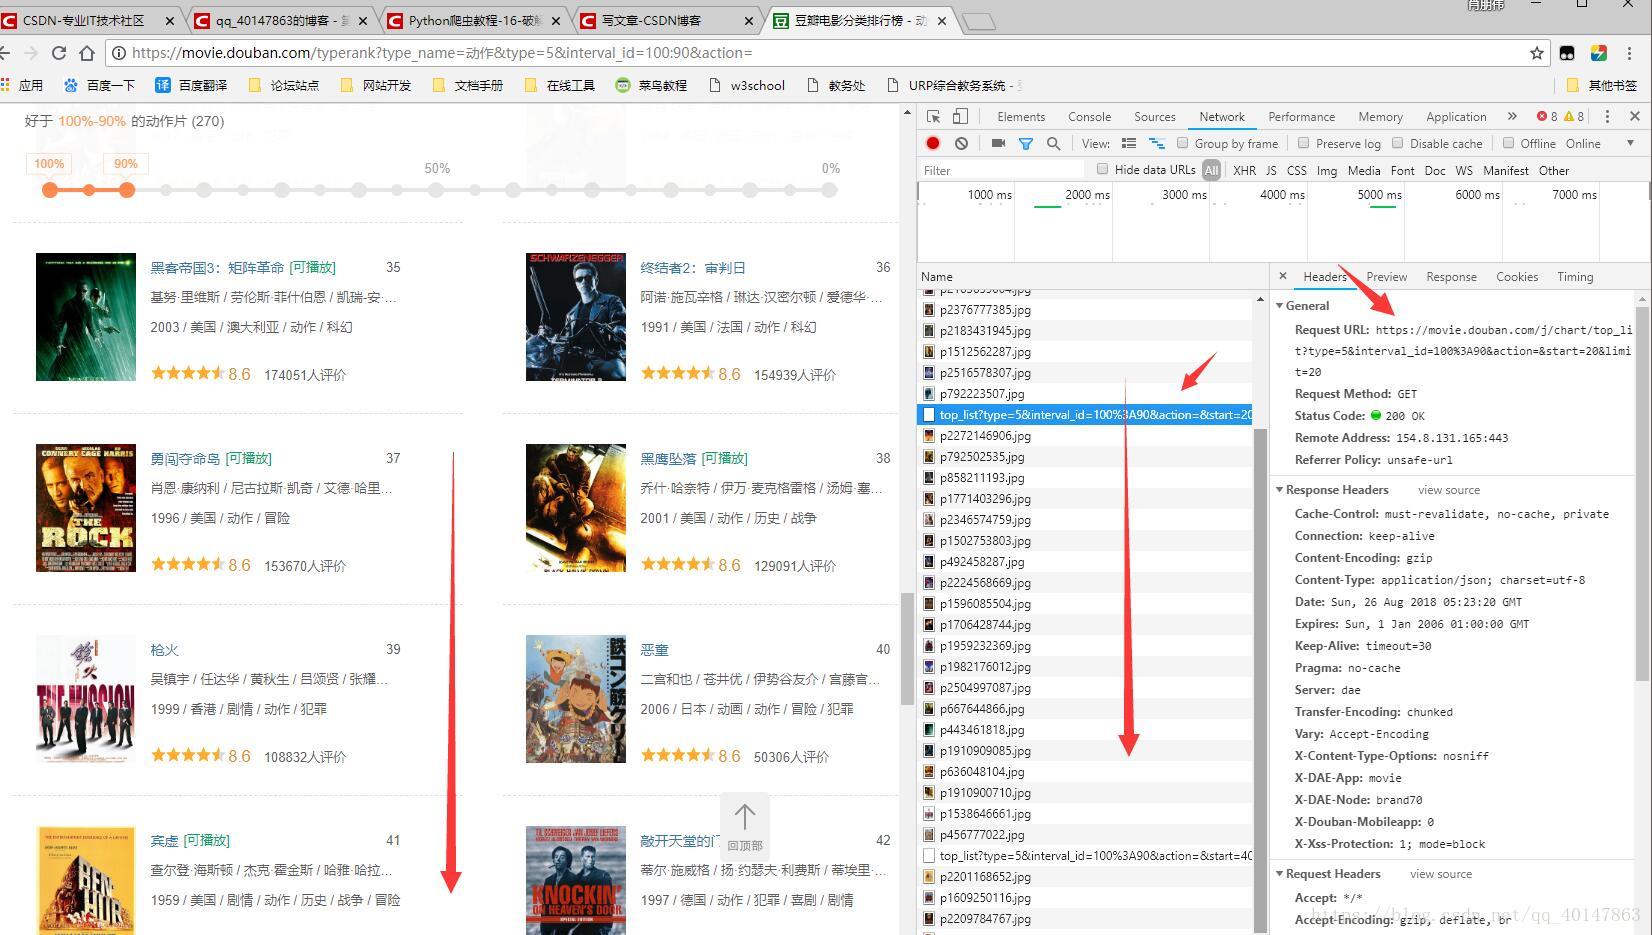
Task: Switch to the 写文章-CSDN博客 browser tab
Action: click(668, 20)
